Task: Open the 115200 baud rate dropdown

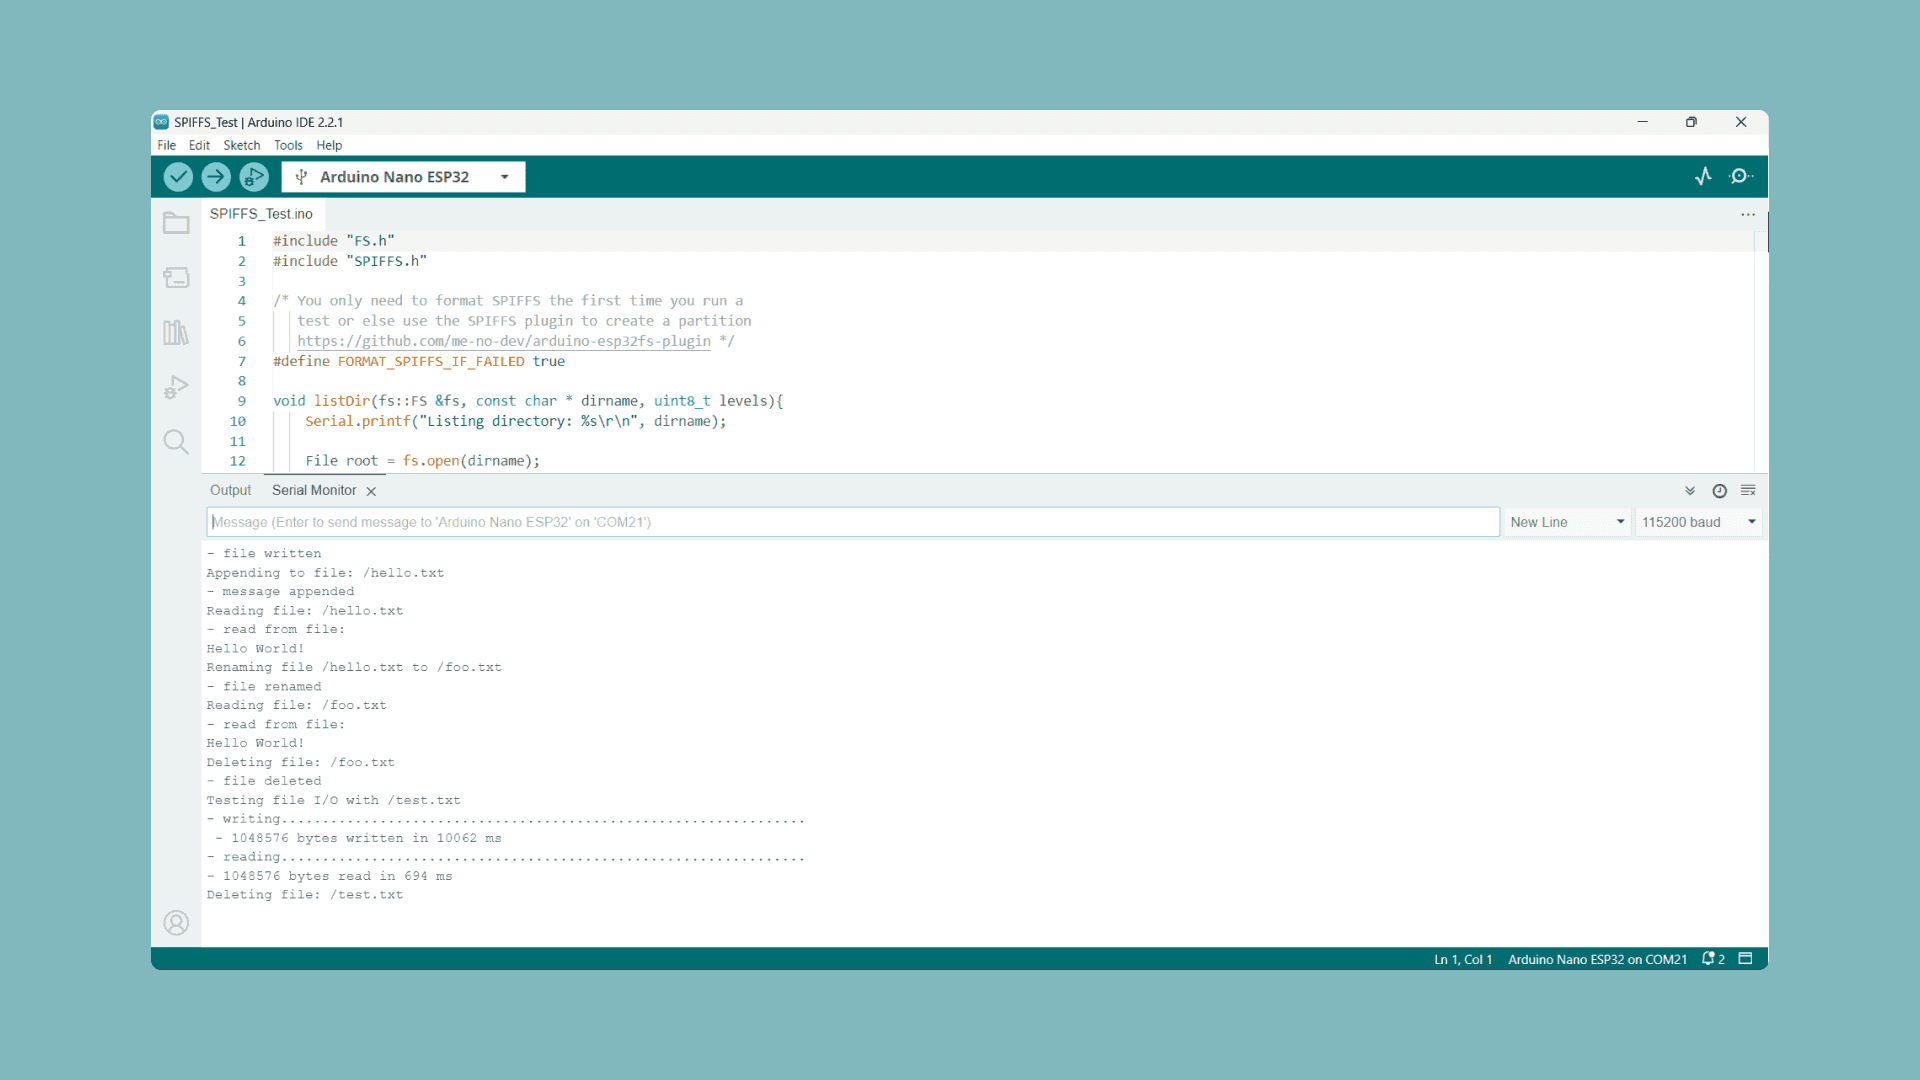Action: [x=1697, y=522]
